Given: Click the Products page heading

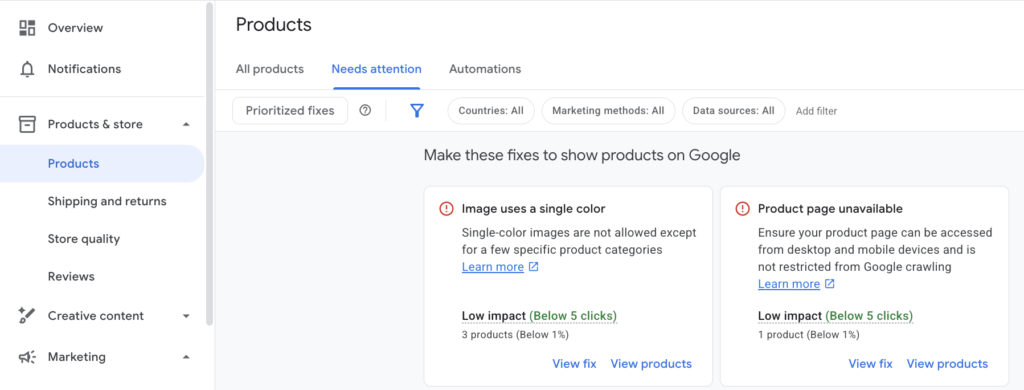Looking at the screenshot, I should point(274,25).
